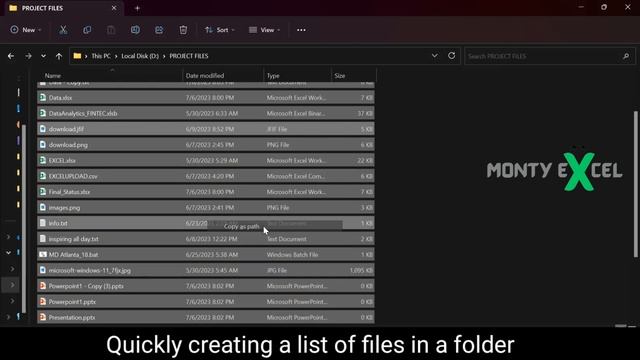Select download.png file
Viewport: 640px width, 360px height.
click(x=206, y=145)
